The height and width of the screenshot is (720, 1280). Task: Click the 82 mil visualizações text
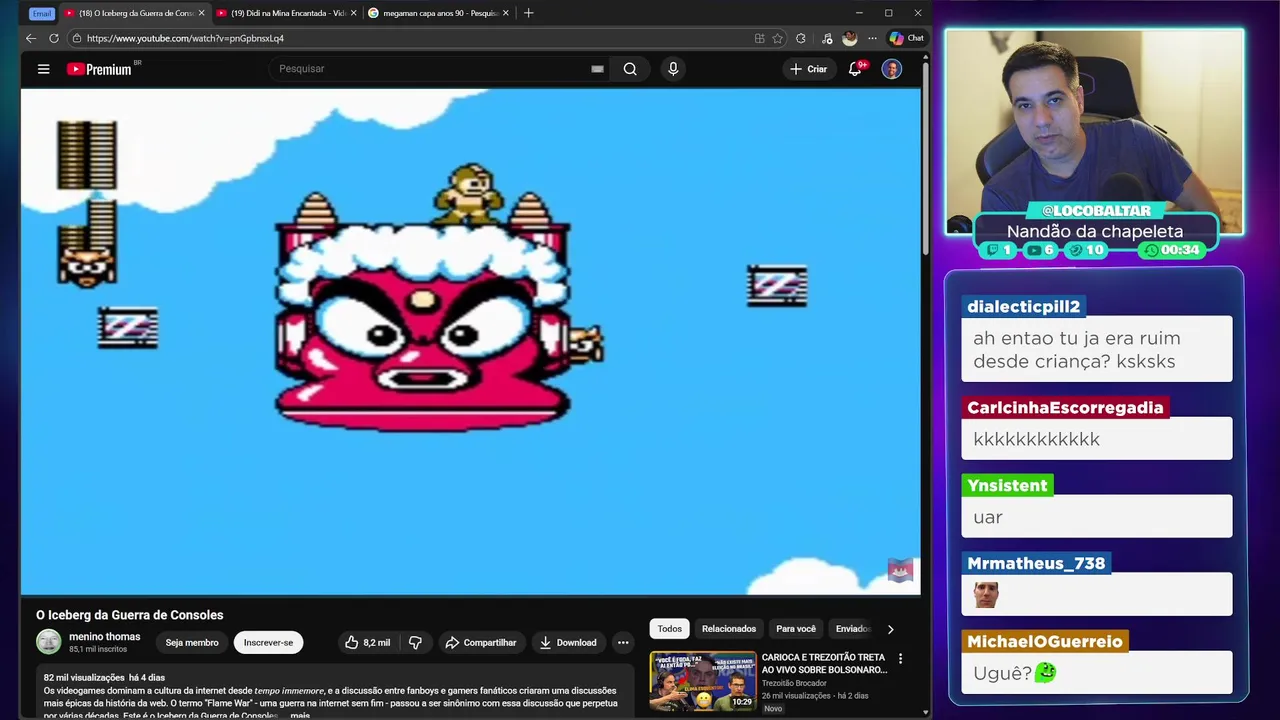(x=84, y=677)
